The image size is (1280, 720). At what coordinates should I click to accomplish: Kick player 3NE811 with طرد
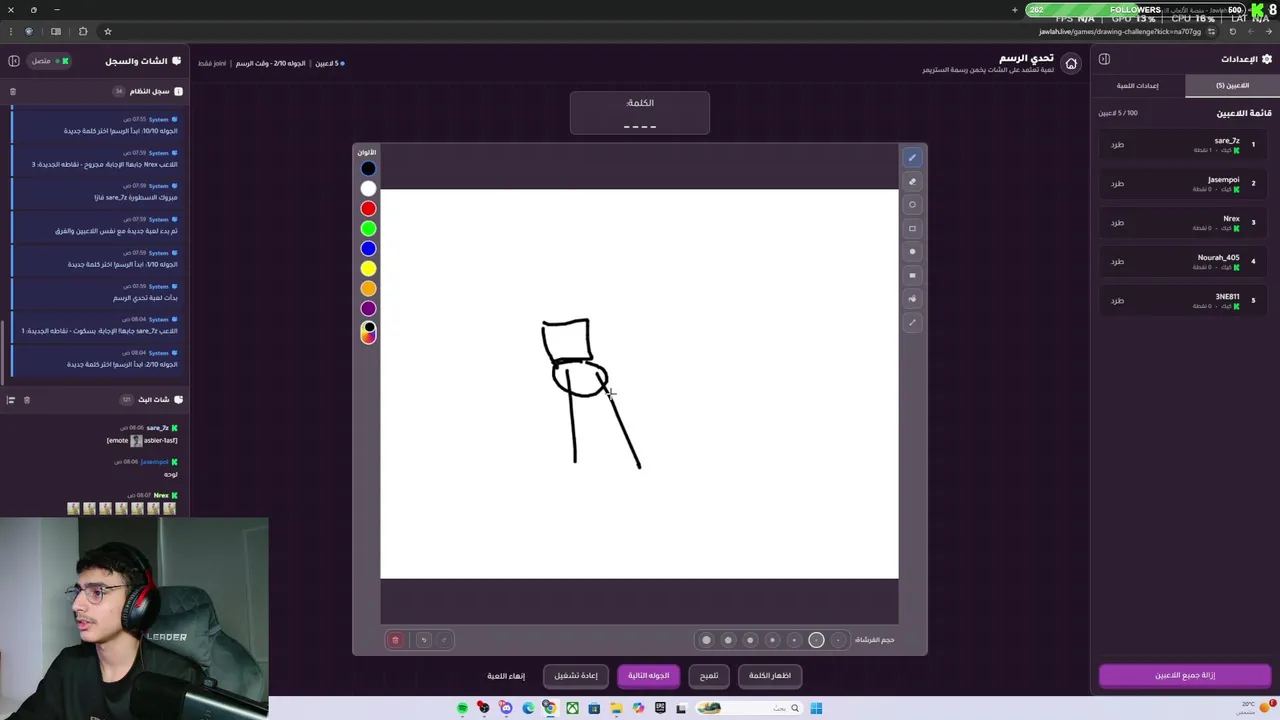point(1117,300)
